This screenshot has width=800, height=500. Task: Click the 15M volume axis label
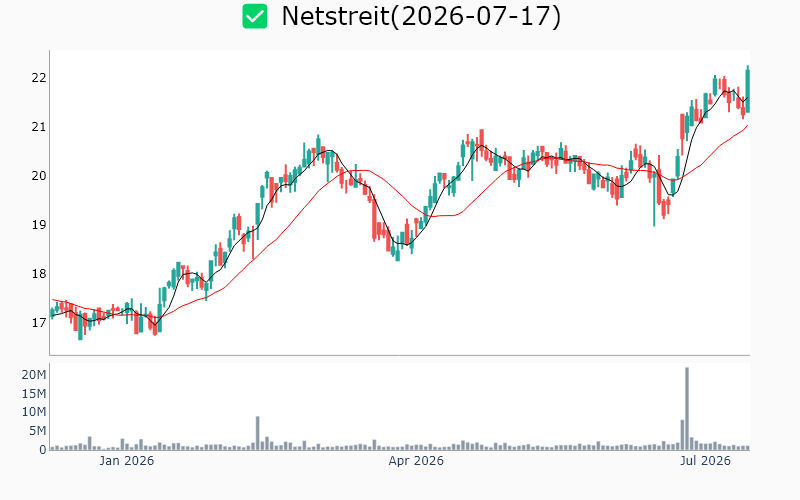coord(34,393)
